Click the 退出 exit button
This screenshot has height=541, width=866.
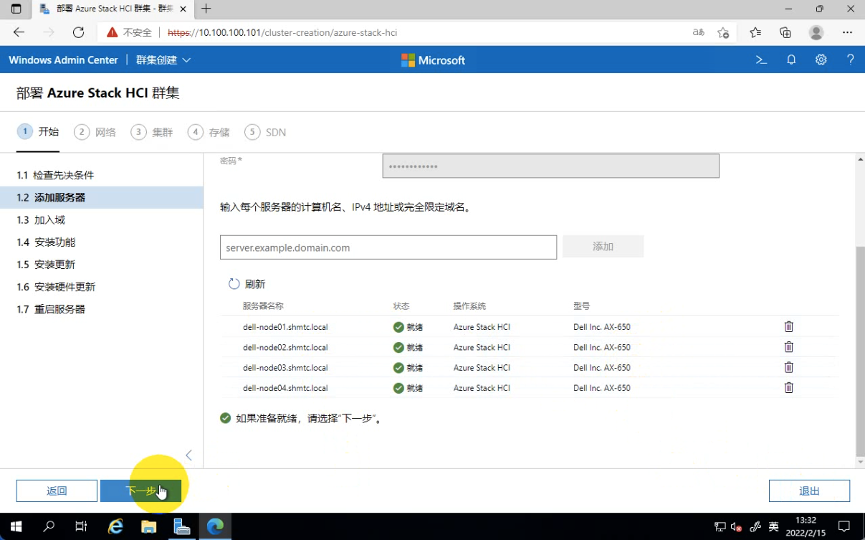809,491
